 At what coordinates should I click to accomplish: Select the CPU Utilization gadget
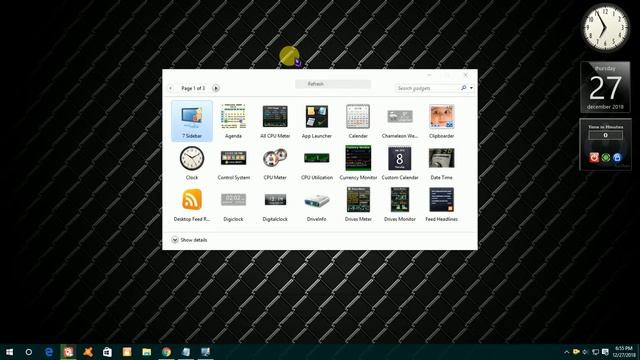tap(317, 162)
